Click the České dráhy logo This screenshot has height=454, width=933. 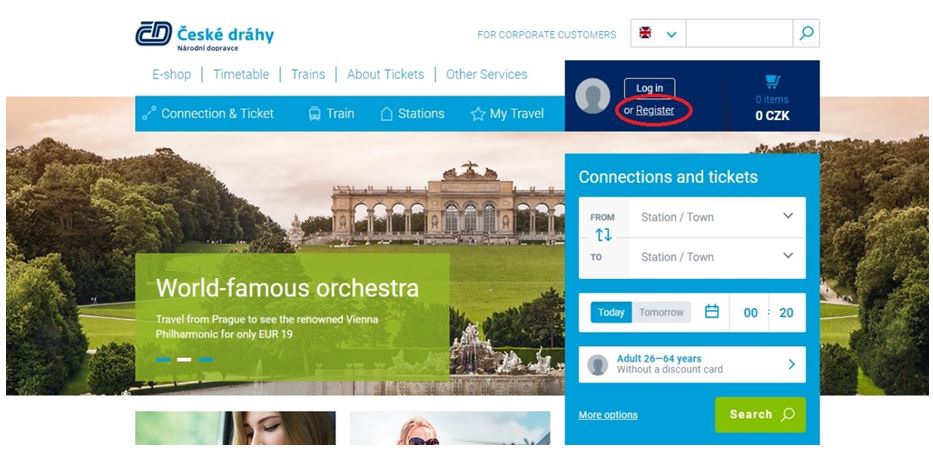tap(205, 35)
